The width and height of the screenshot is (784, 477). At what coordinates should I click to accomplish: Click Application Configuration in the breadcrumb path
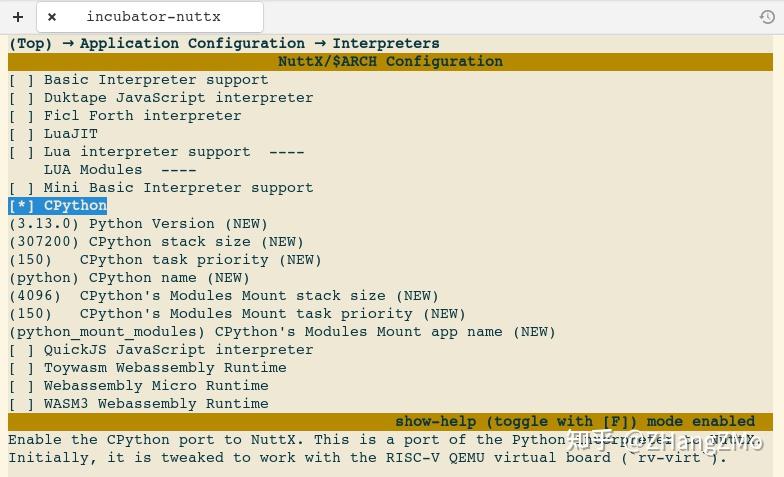(x=192, y=44)
